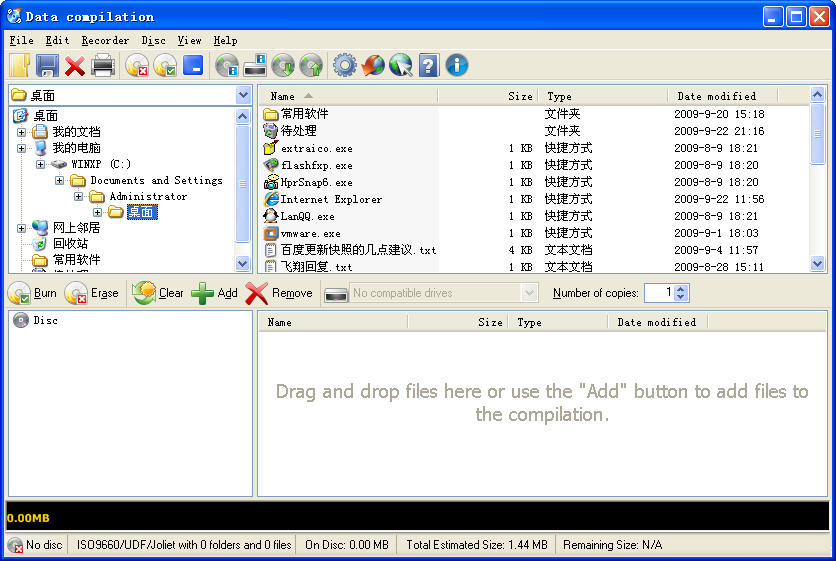This screenshot has height=561, width=836.
Task: Click the Add button with green plus
Action: [x=214, y=293]
